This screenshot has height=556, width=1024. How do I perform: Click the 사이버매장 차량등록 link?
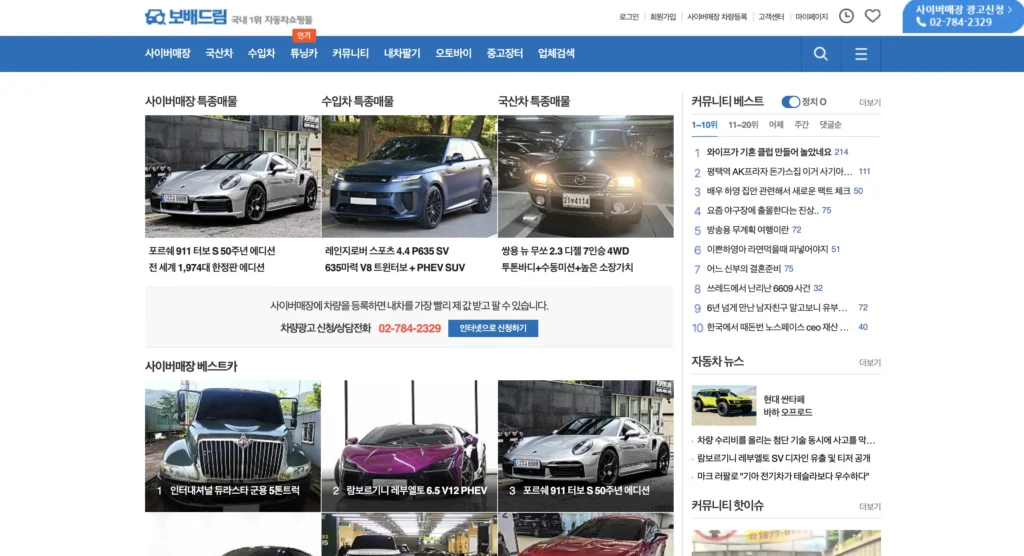point(716,17)
